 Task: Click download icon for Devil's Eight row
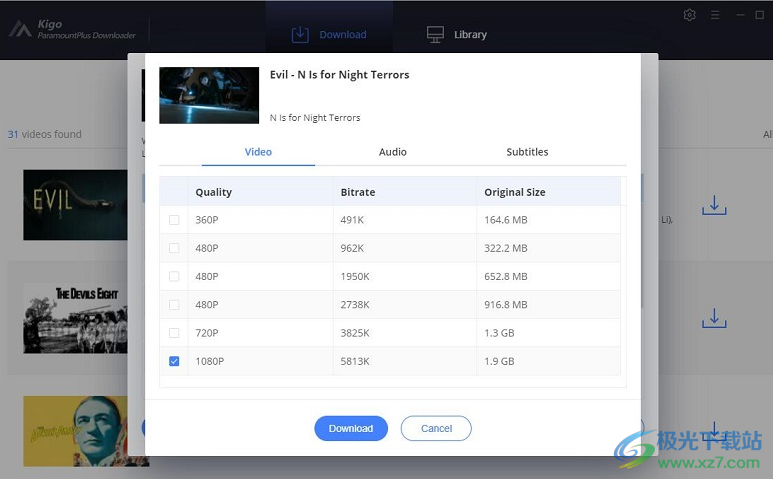714,318
